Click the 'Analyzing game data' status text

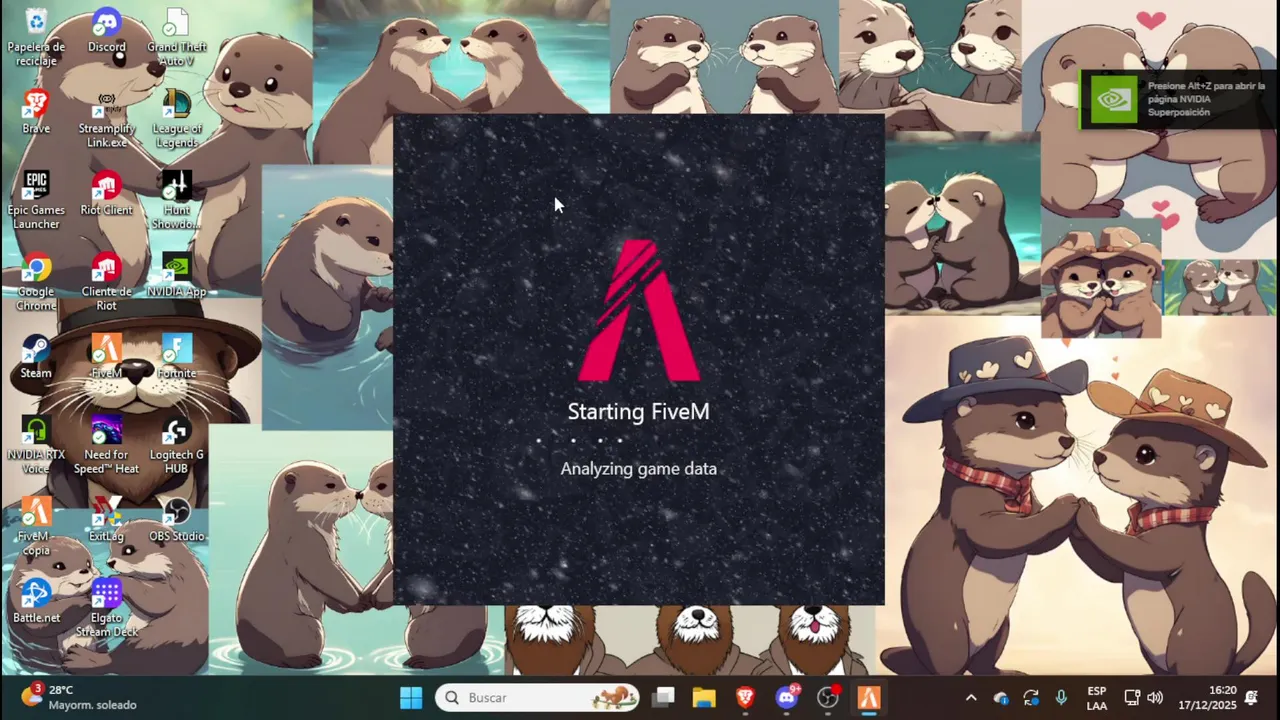(638, 468)
